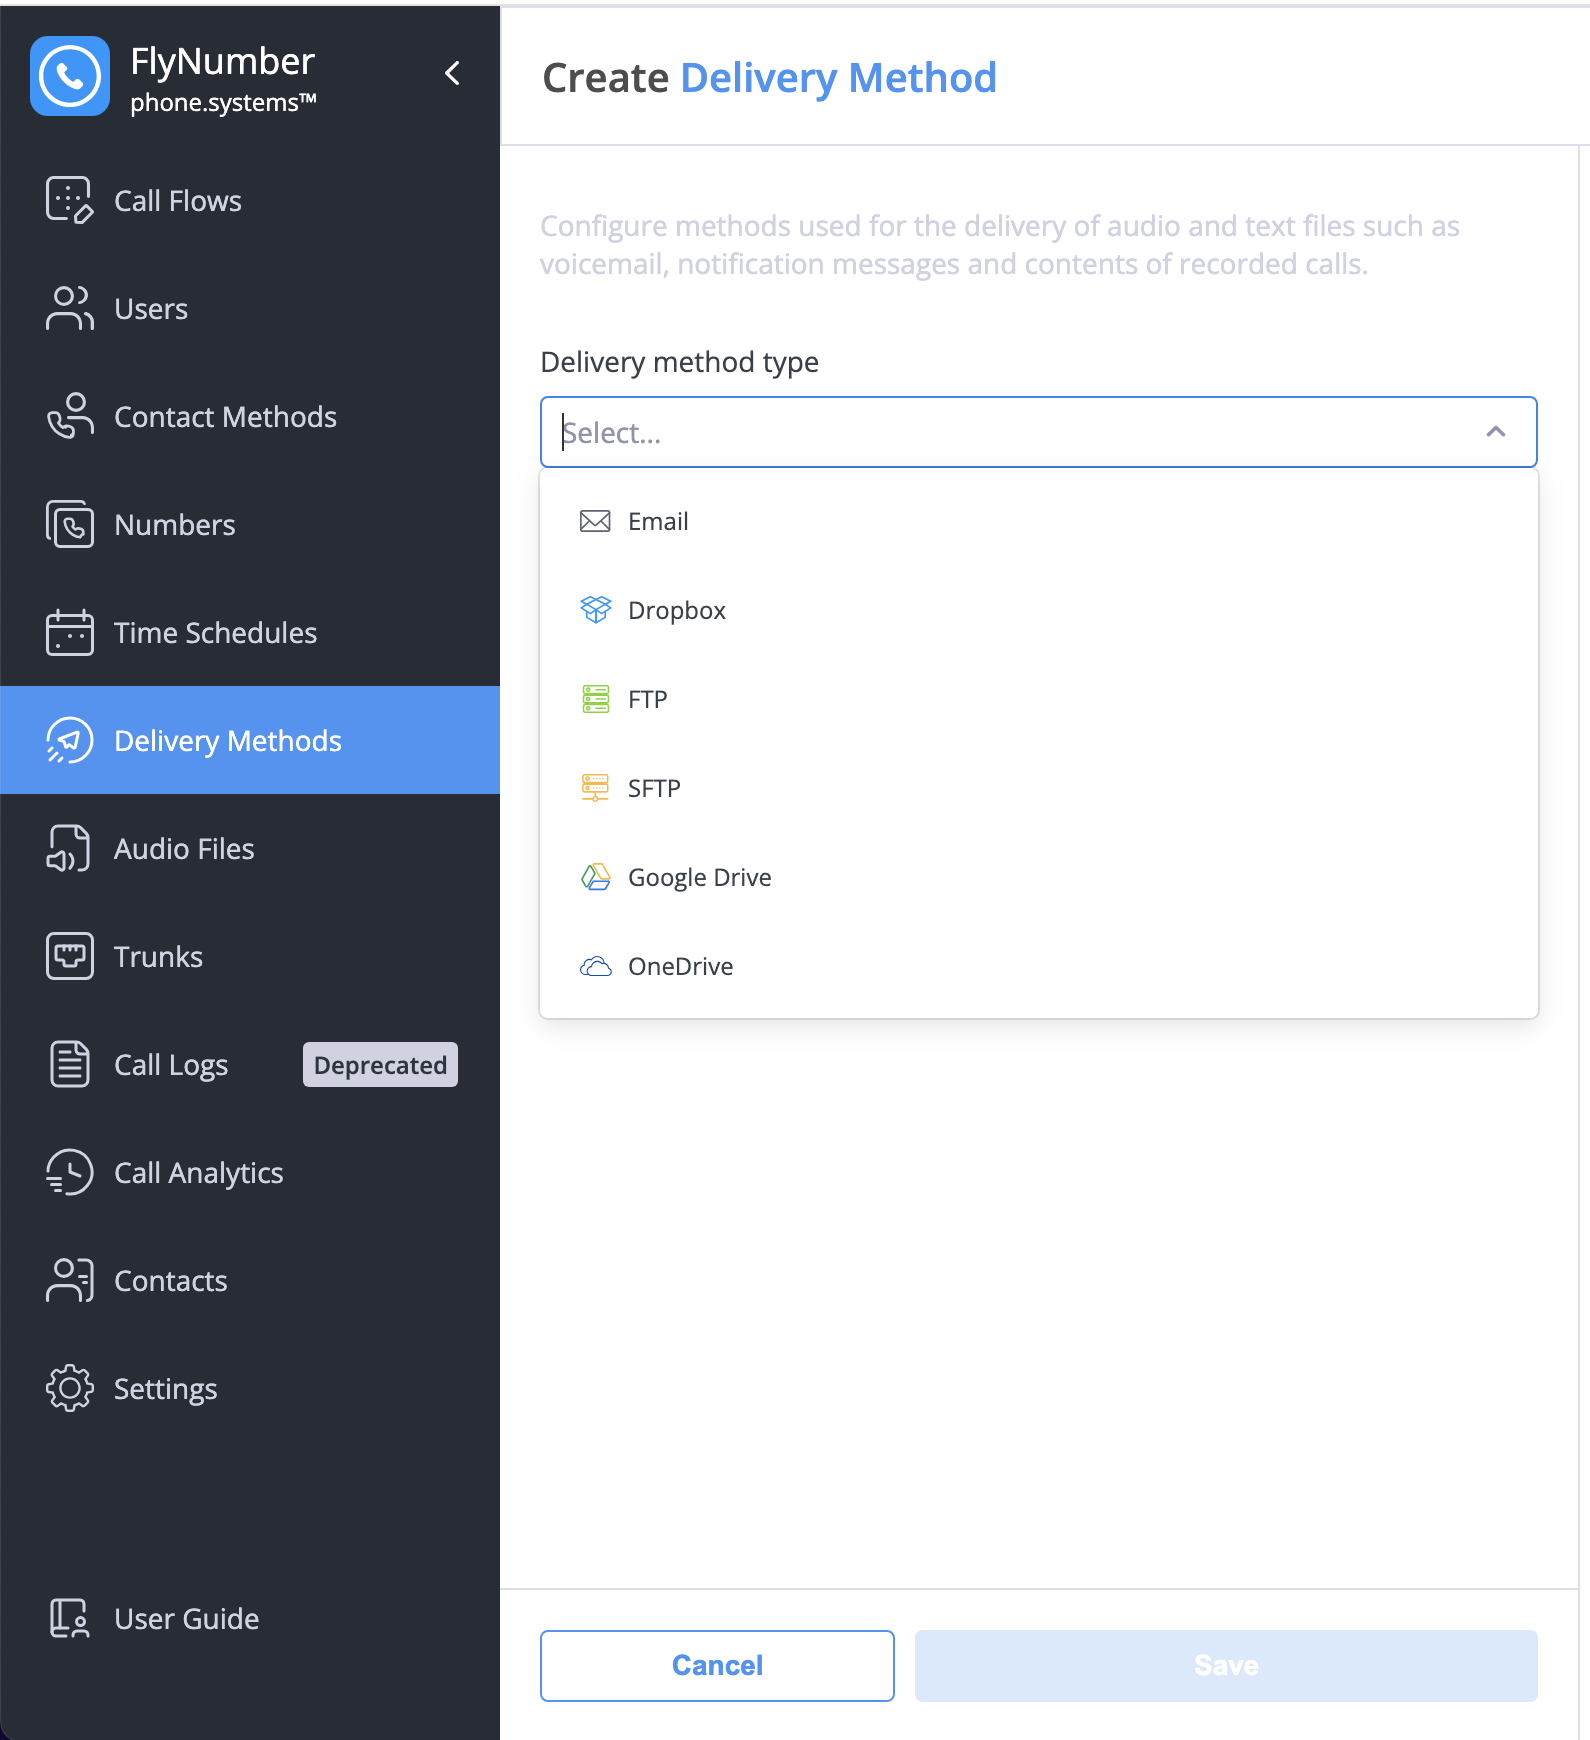
Task: Click the Create Delivery Method heading
Action: (769, 77)
